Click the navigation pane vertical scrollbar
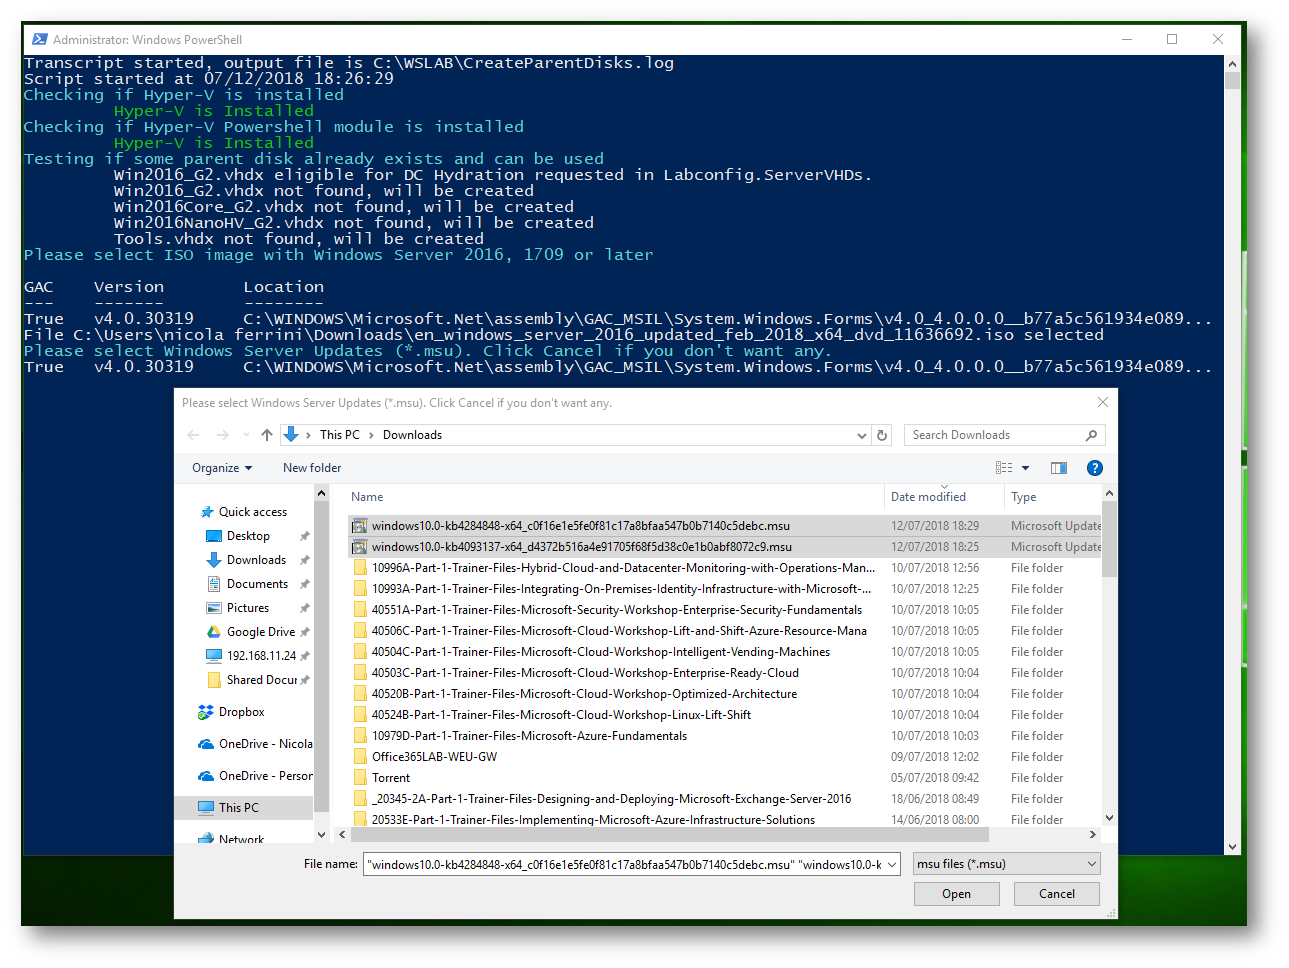This screenshot has width=1289, height=968. [x=321, y=655]
